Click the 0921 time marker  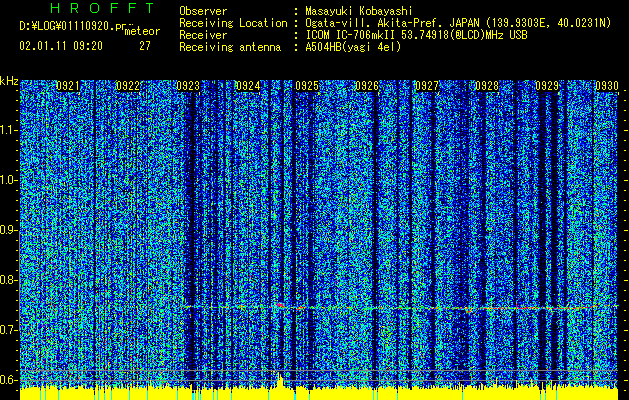pyautogui.click(x=68, y=86)
